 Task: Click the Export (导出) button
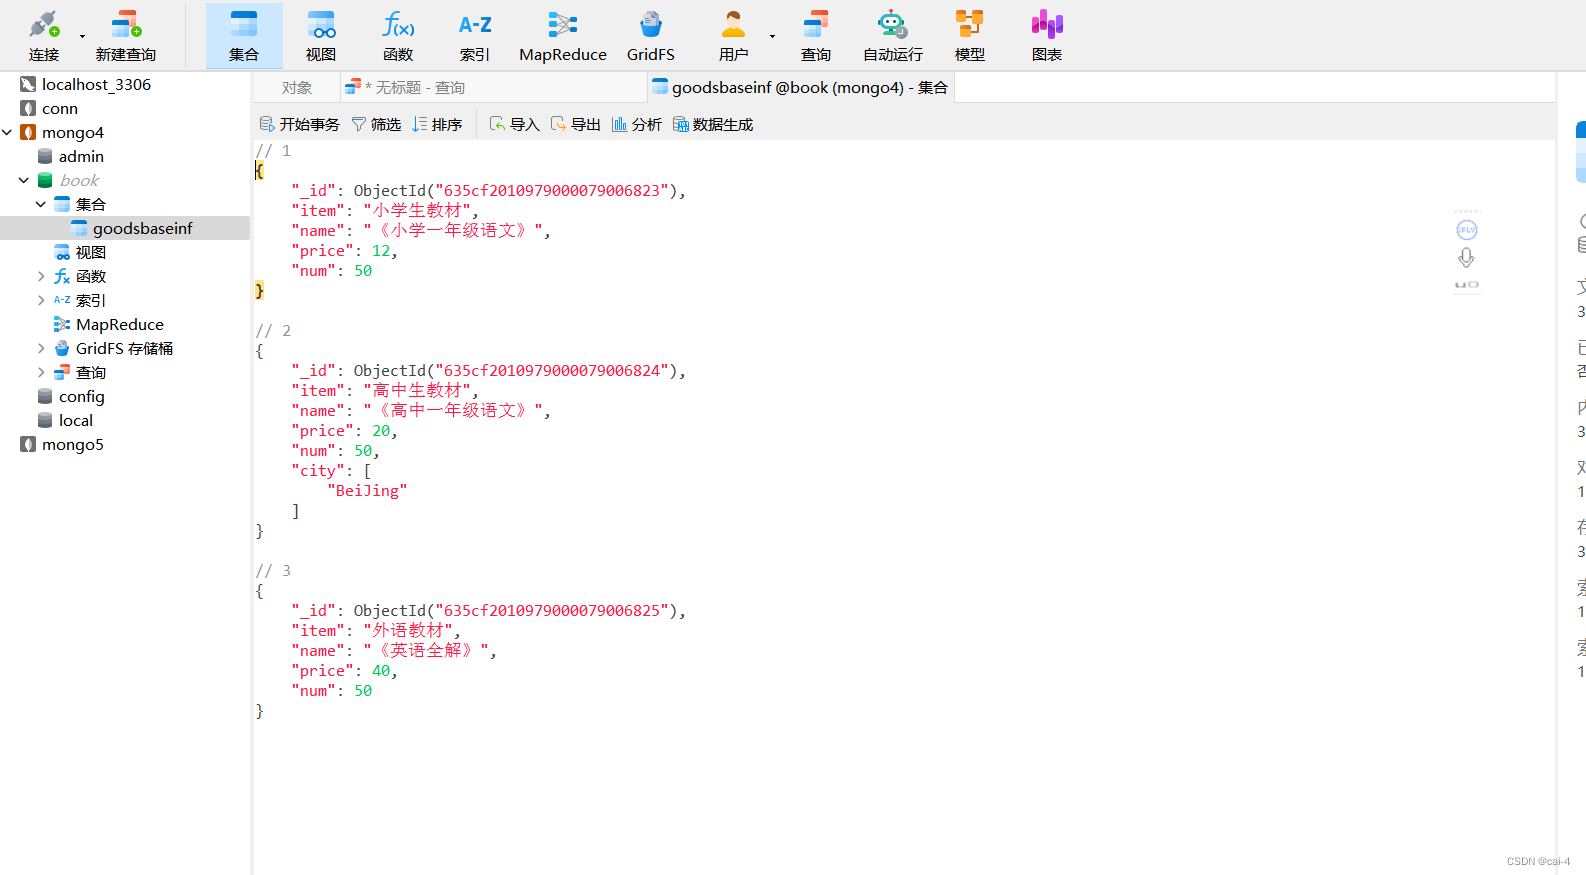coord(576,124)
